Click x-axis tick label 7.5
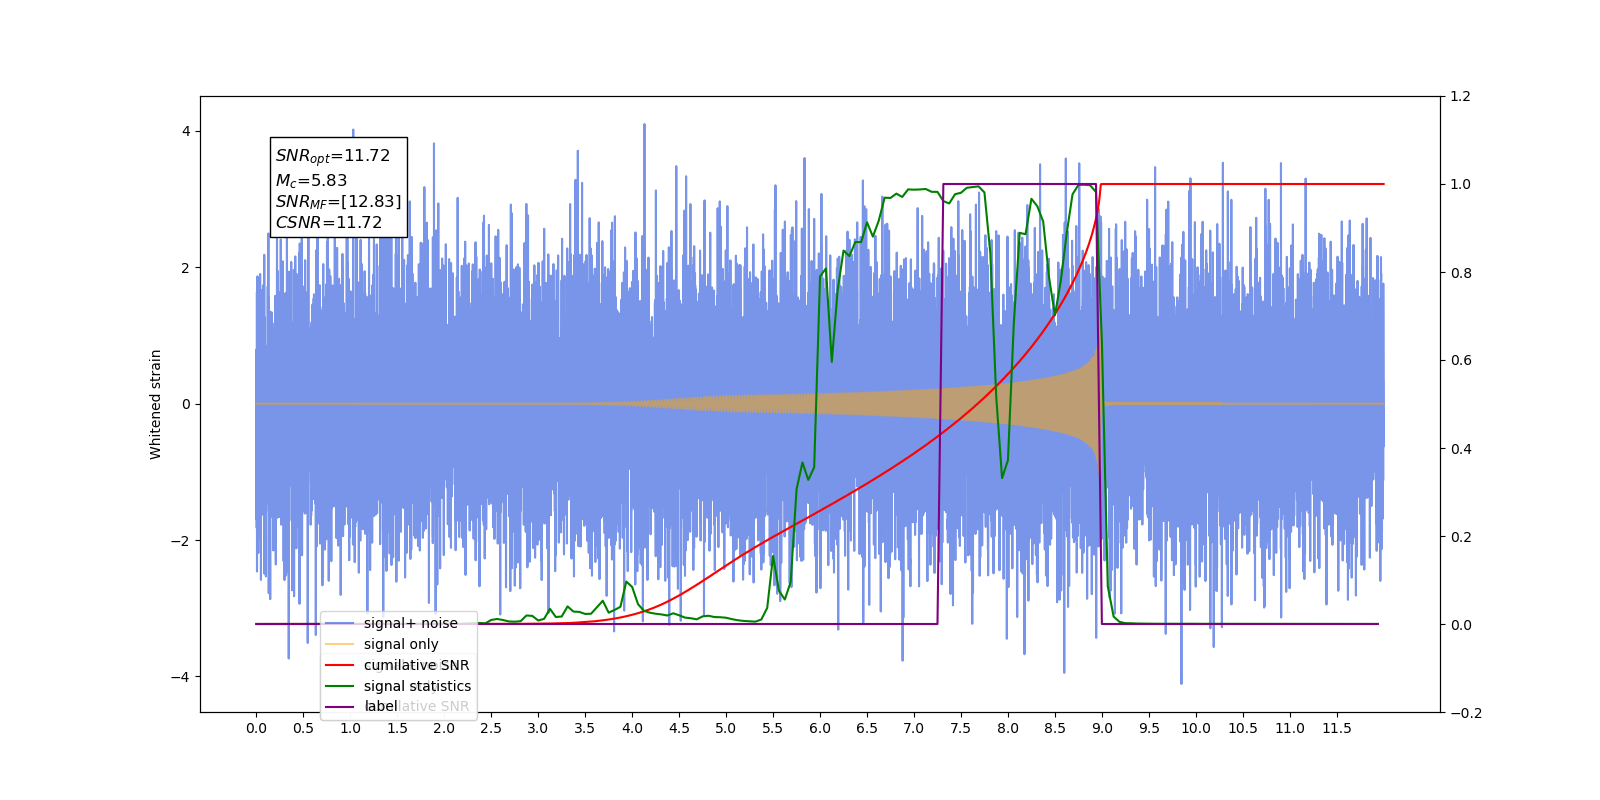This screenshot has width=1600, height=800. [x=961, y=728]
